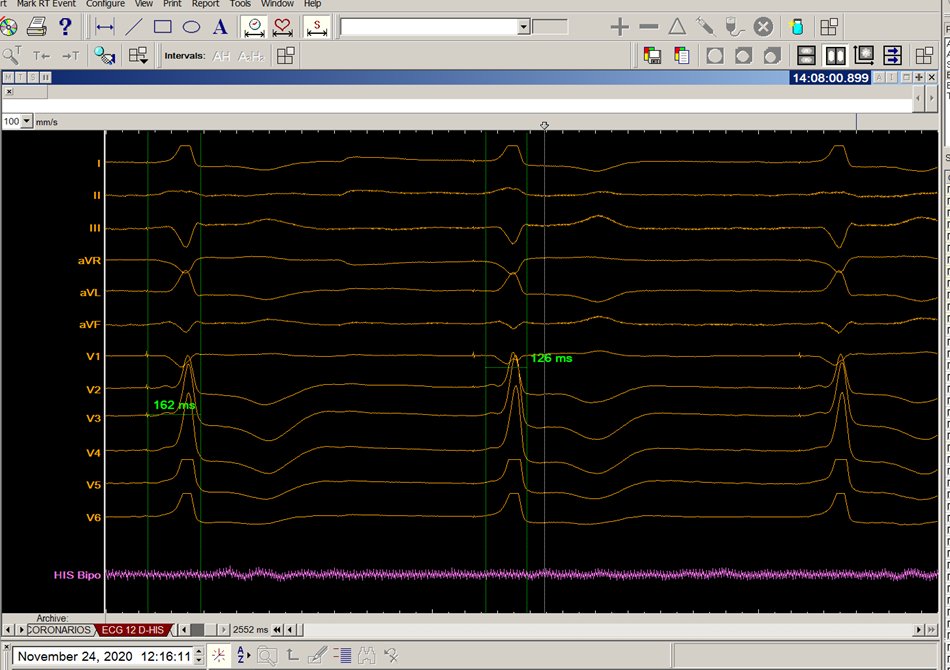Toggle the M button in window title bar

pos(8,77)
